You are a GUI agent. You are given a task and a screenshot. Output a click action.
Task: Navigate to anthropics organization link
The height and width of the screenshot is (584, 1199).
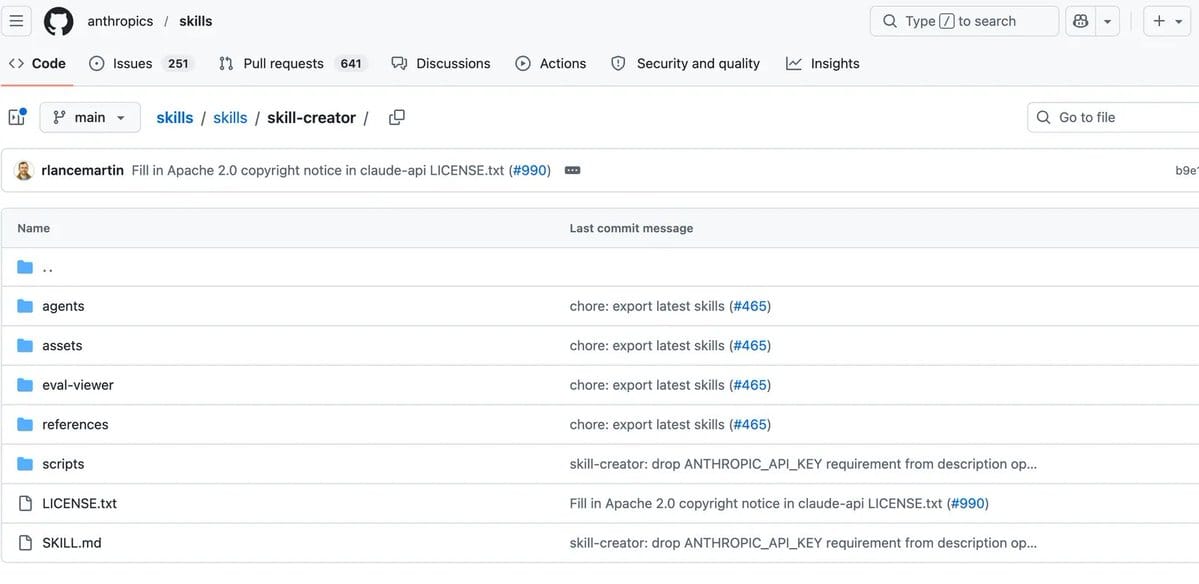click(120, 21)
